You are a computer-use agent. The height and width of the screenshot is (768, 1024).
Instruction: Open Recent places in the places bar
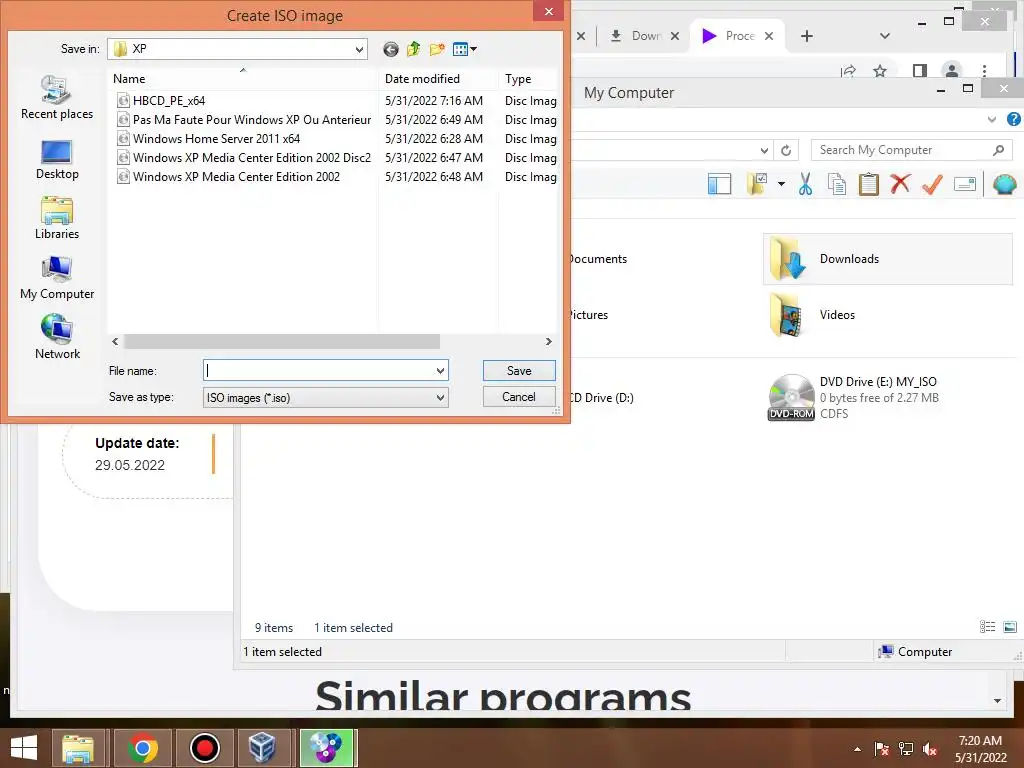[x=57, y=98]
